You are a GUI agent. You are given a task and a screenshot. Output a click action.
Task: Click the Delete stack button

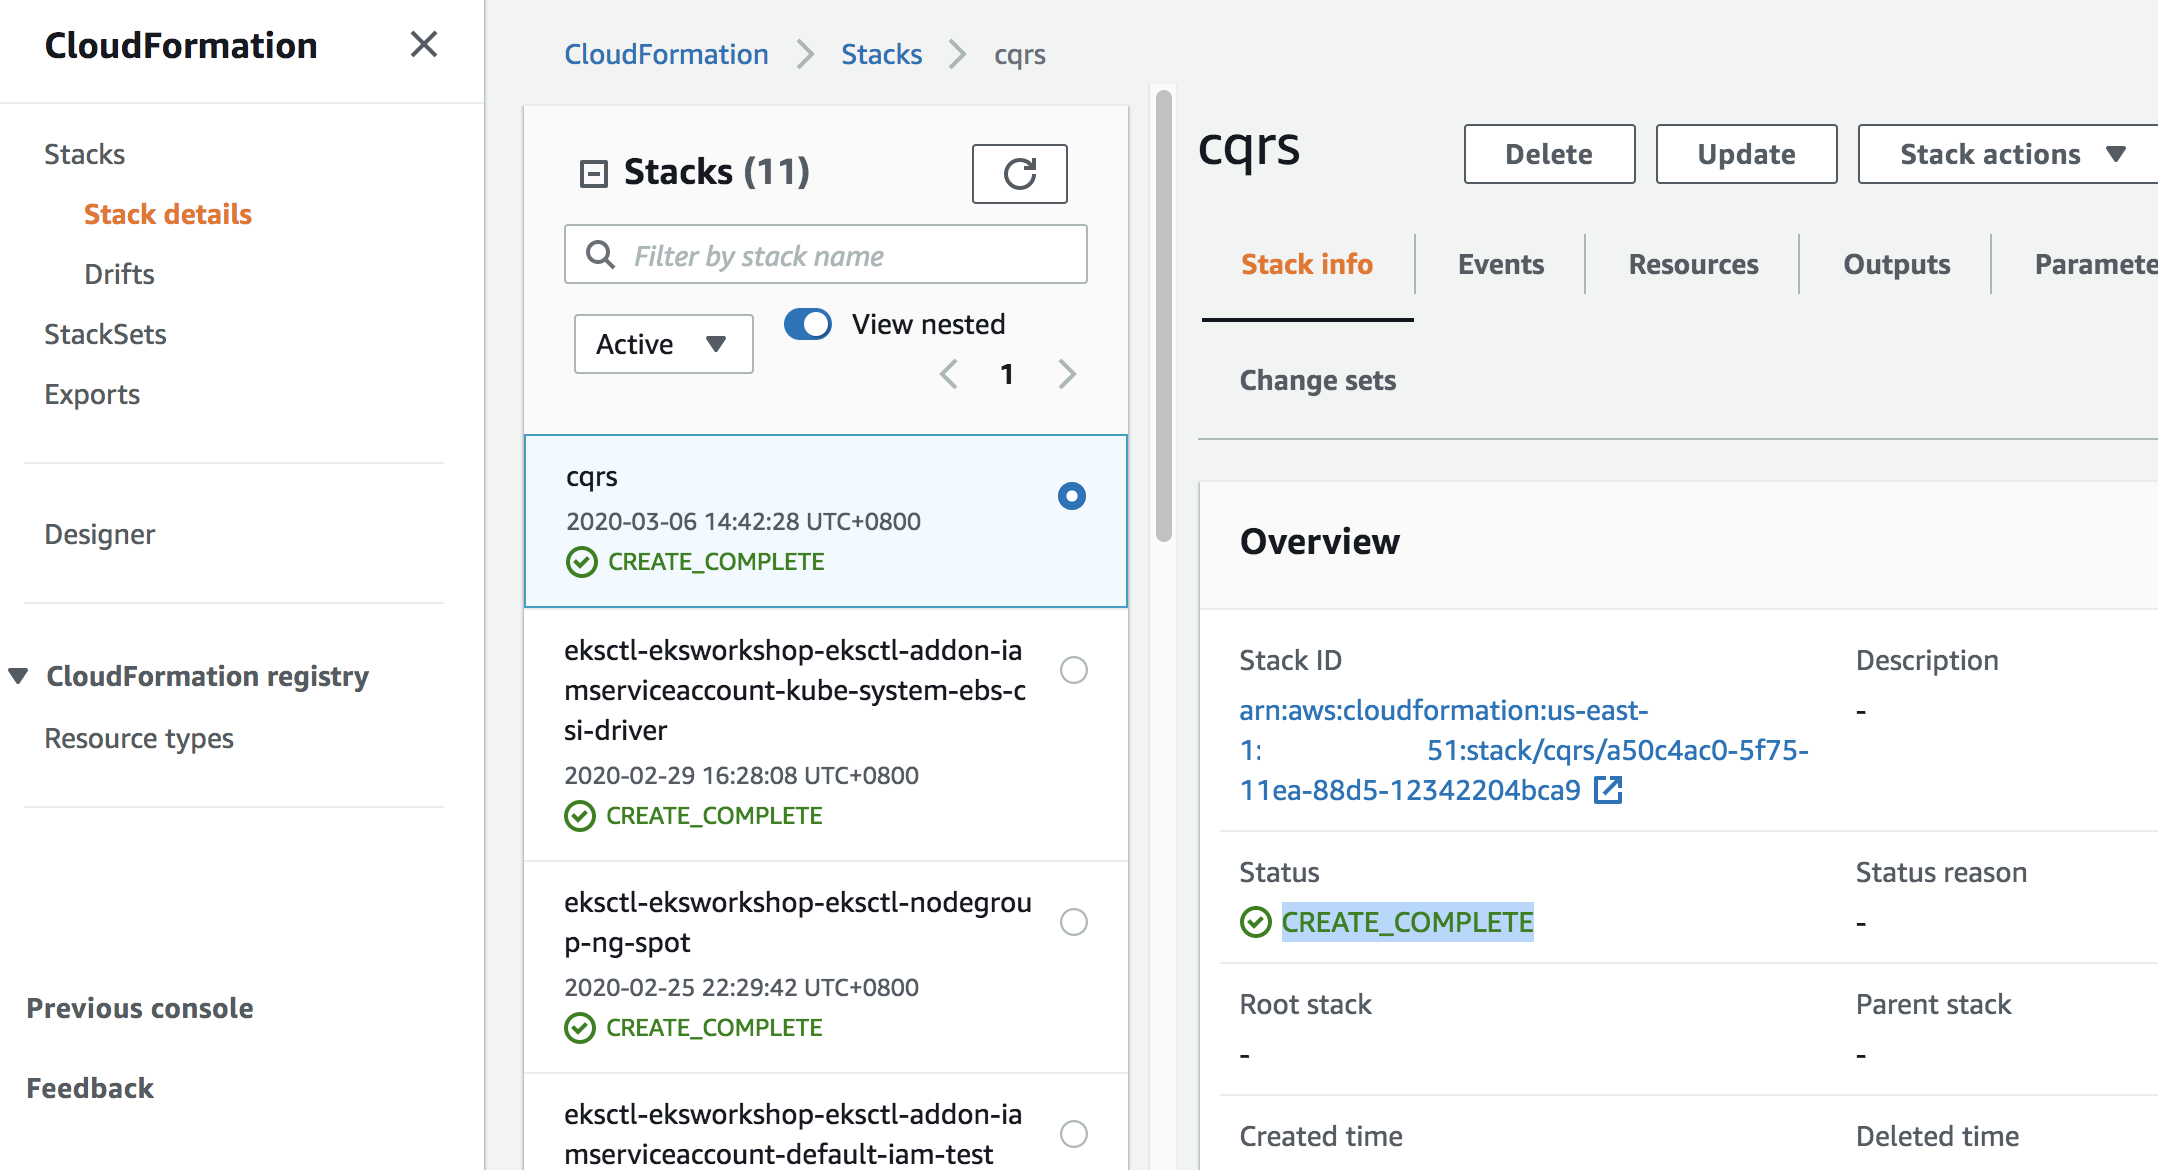(x=1549, y=154)
